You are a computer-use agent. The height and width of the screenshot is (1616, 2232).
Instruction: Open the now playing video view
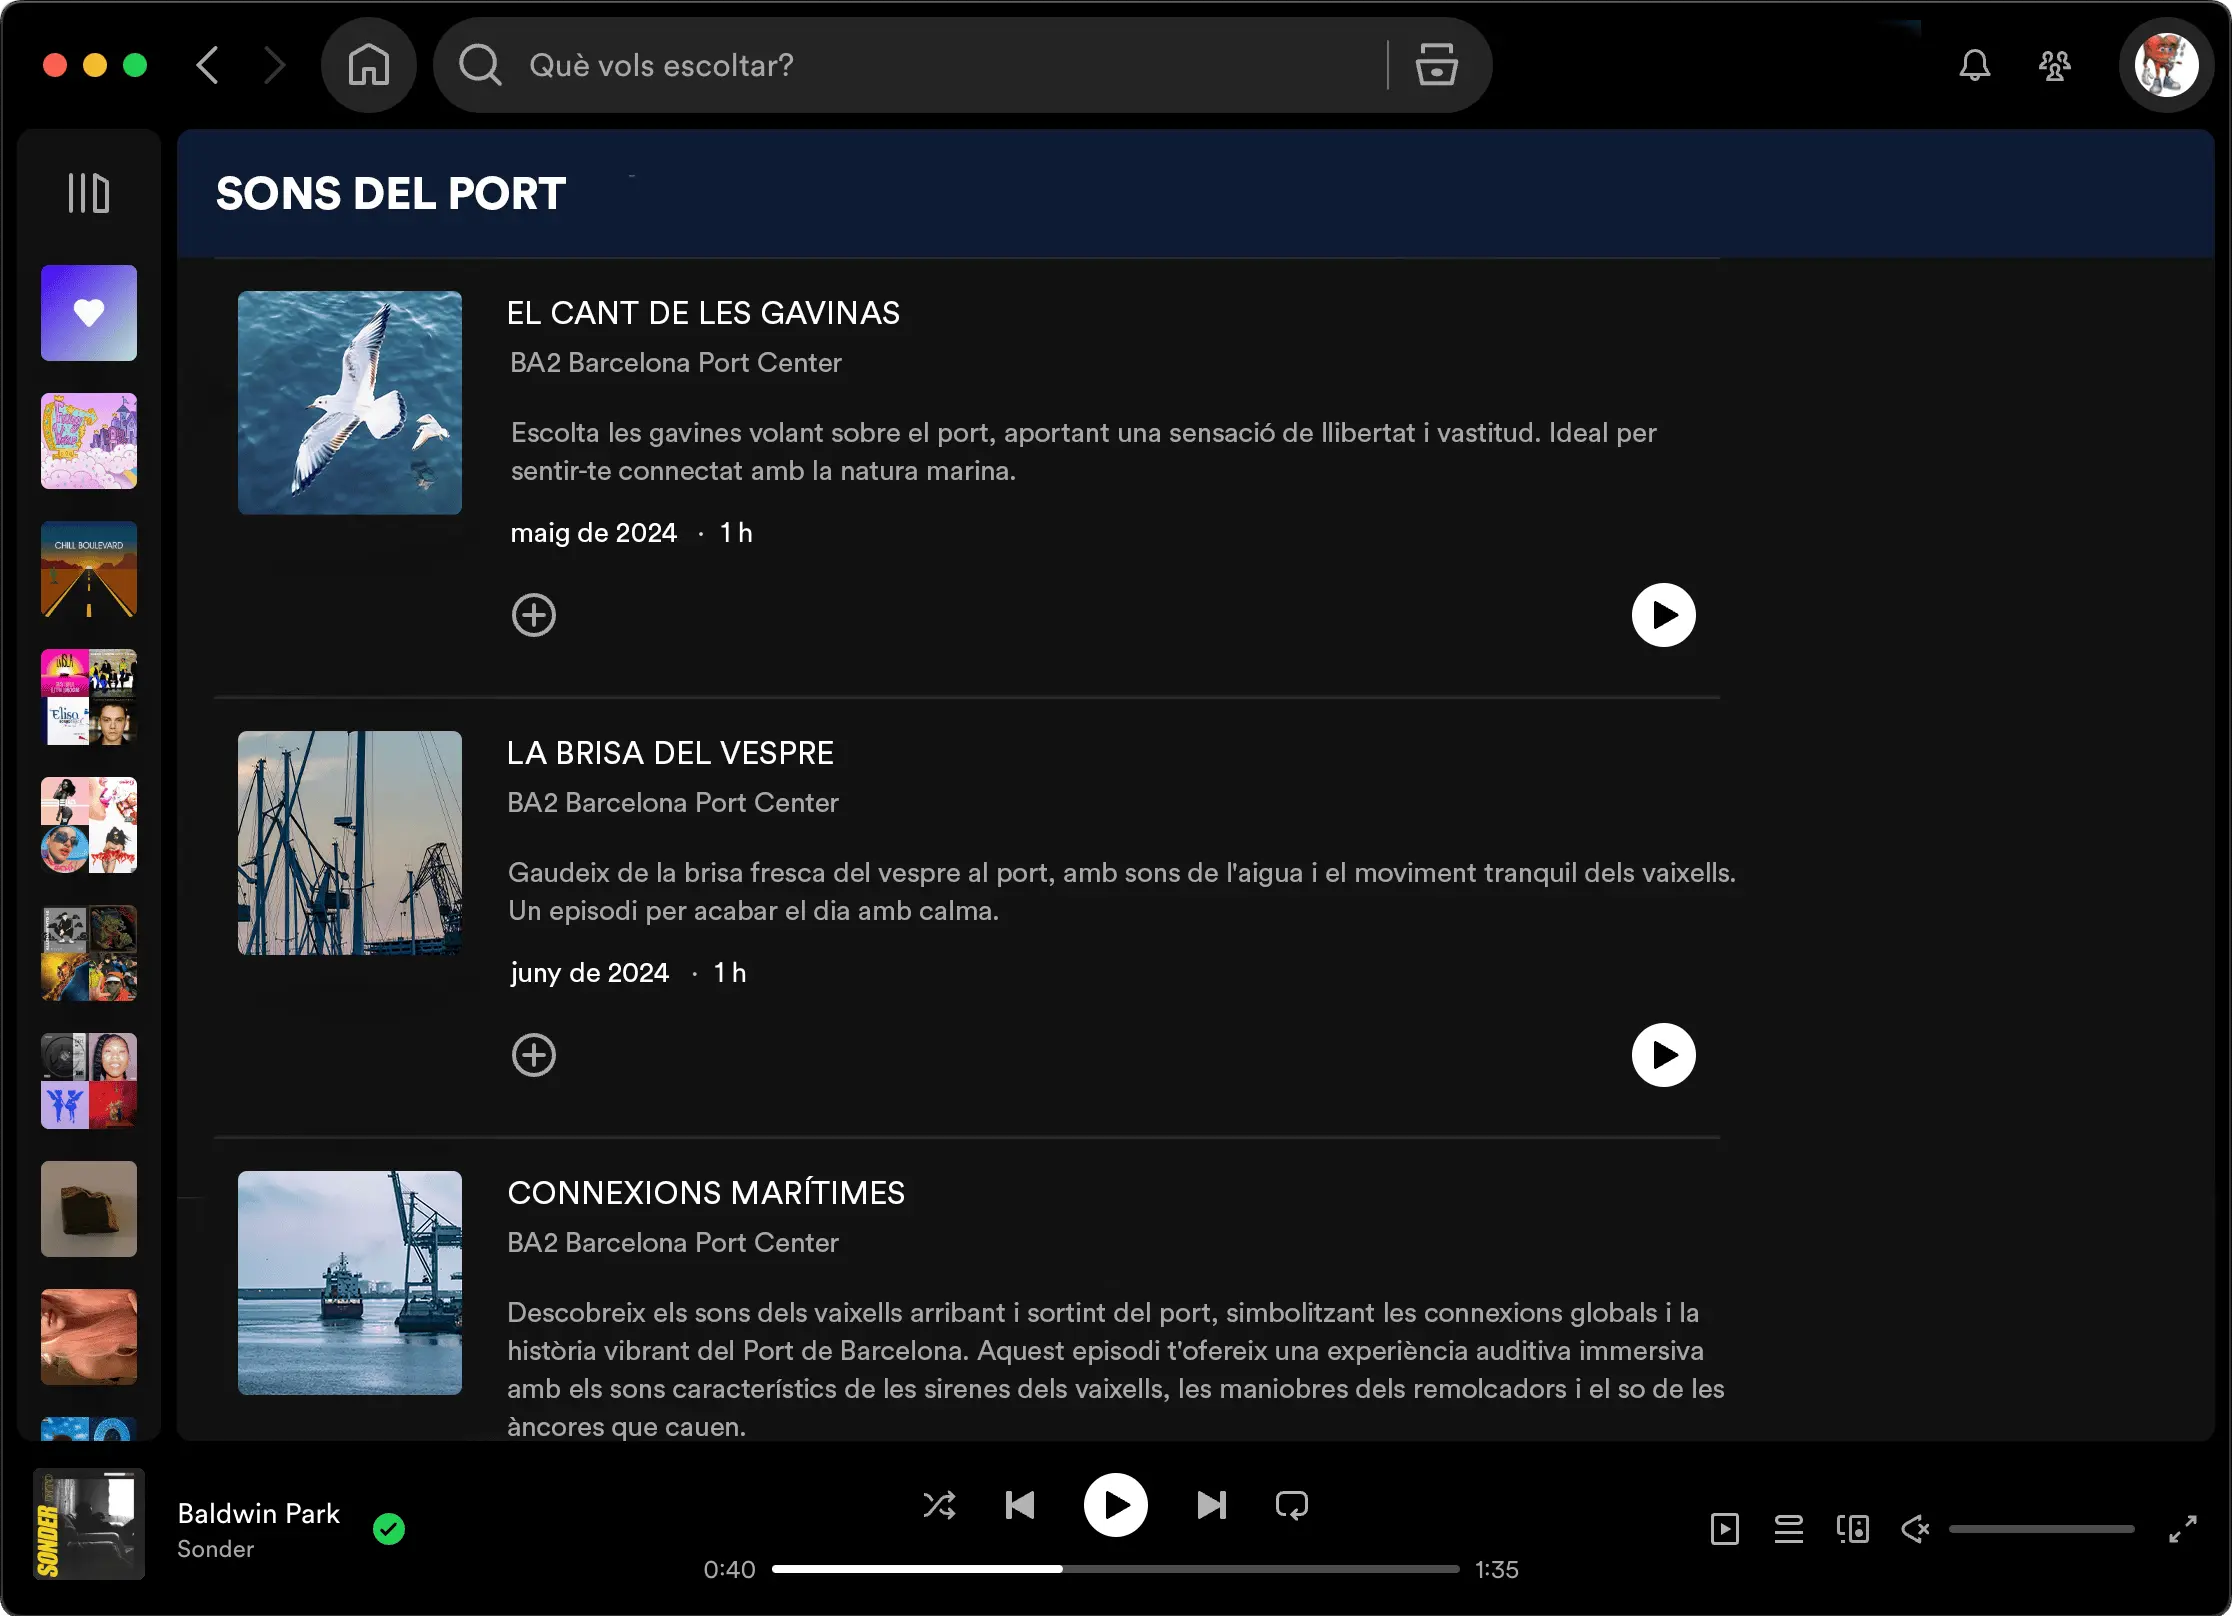1725,1529
